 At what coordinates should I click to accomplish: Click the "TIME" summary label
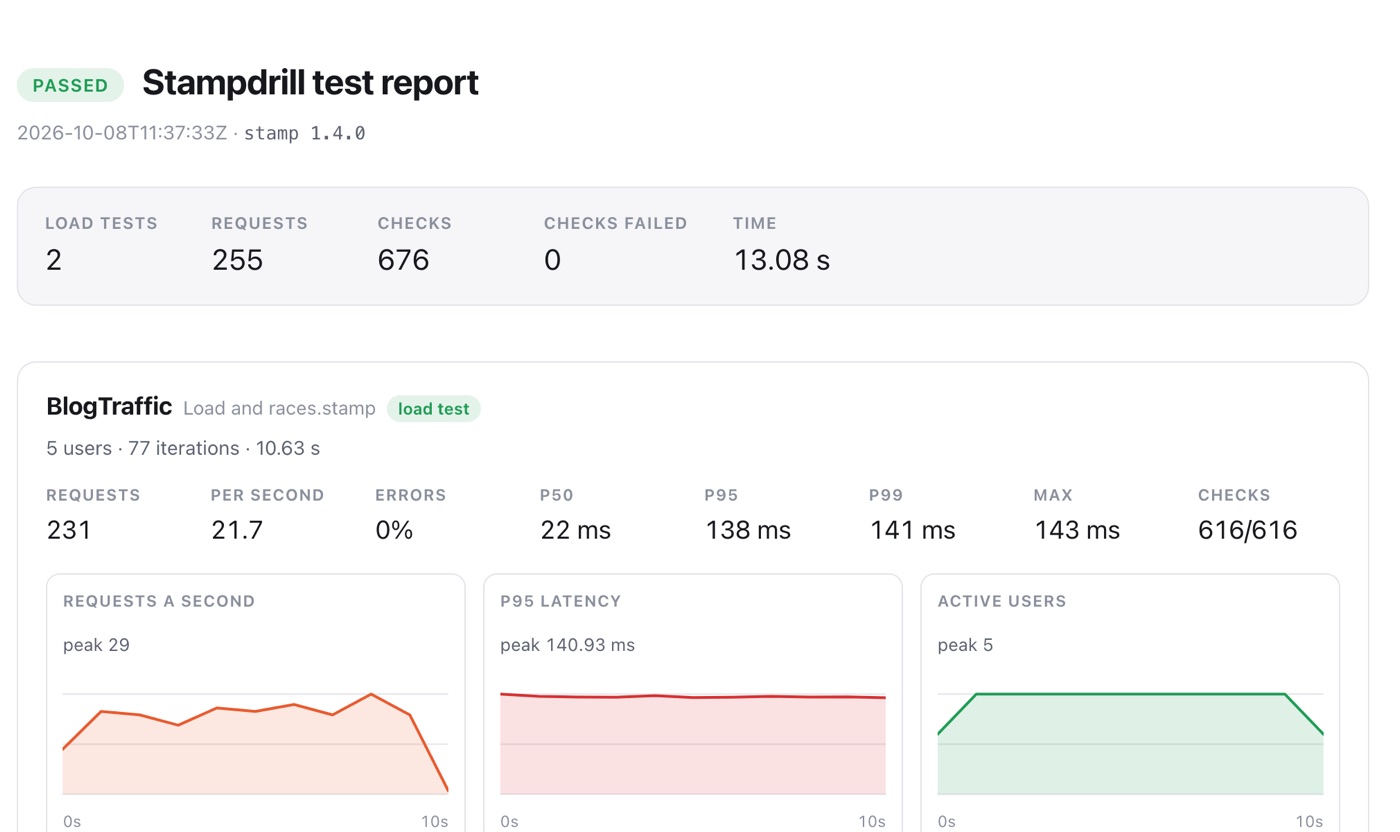click(755, 223)
